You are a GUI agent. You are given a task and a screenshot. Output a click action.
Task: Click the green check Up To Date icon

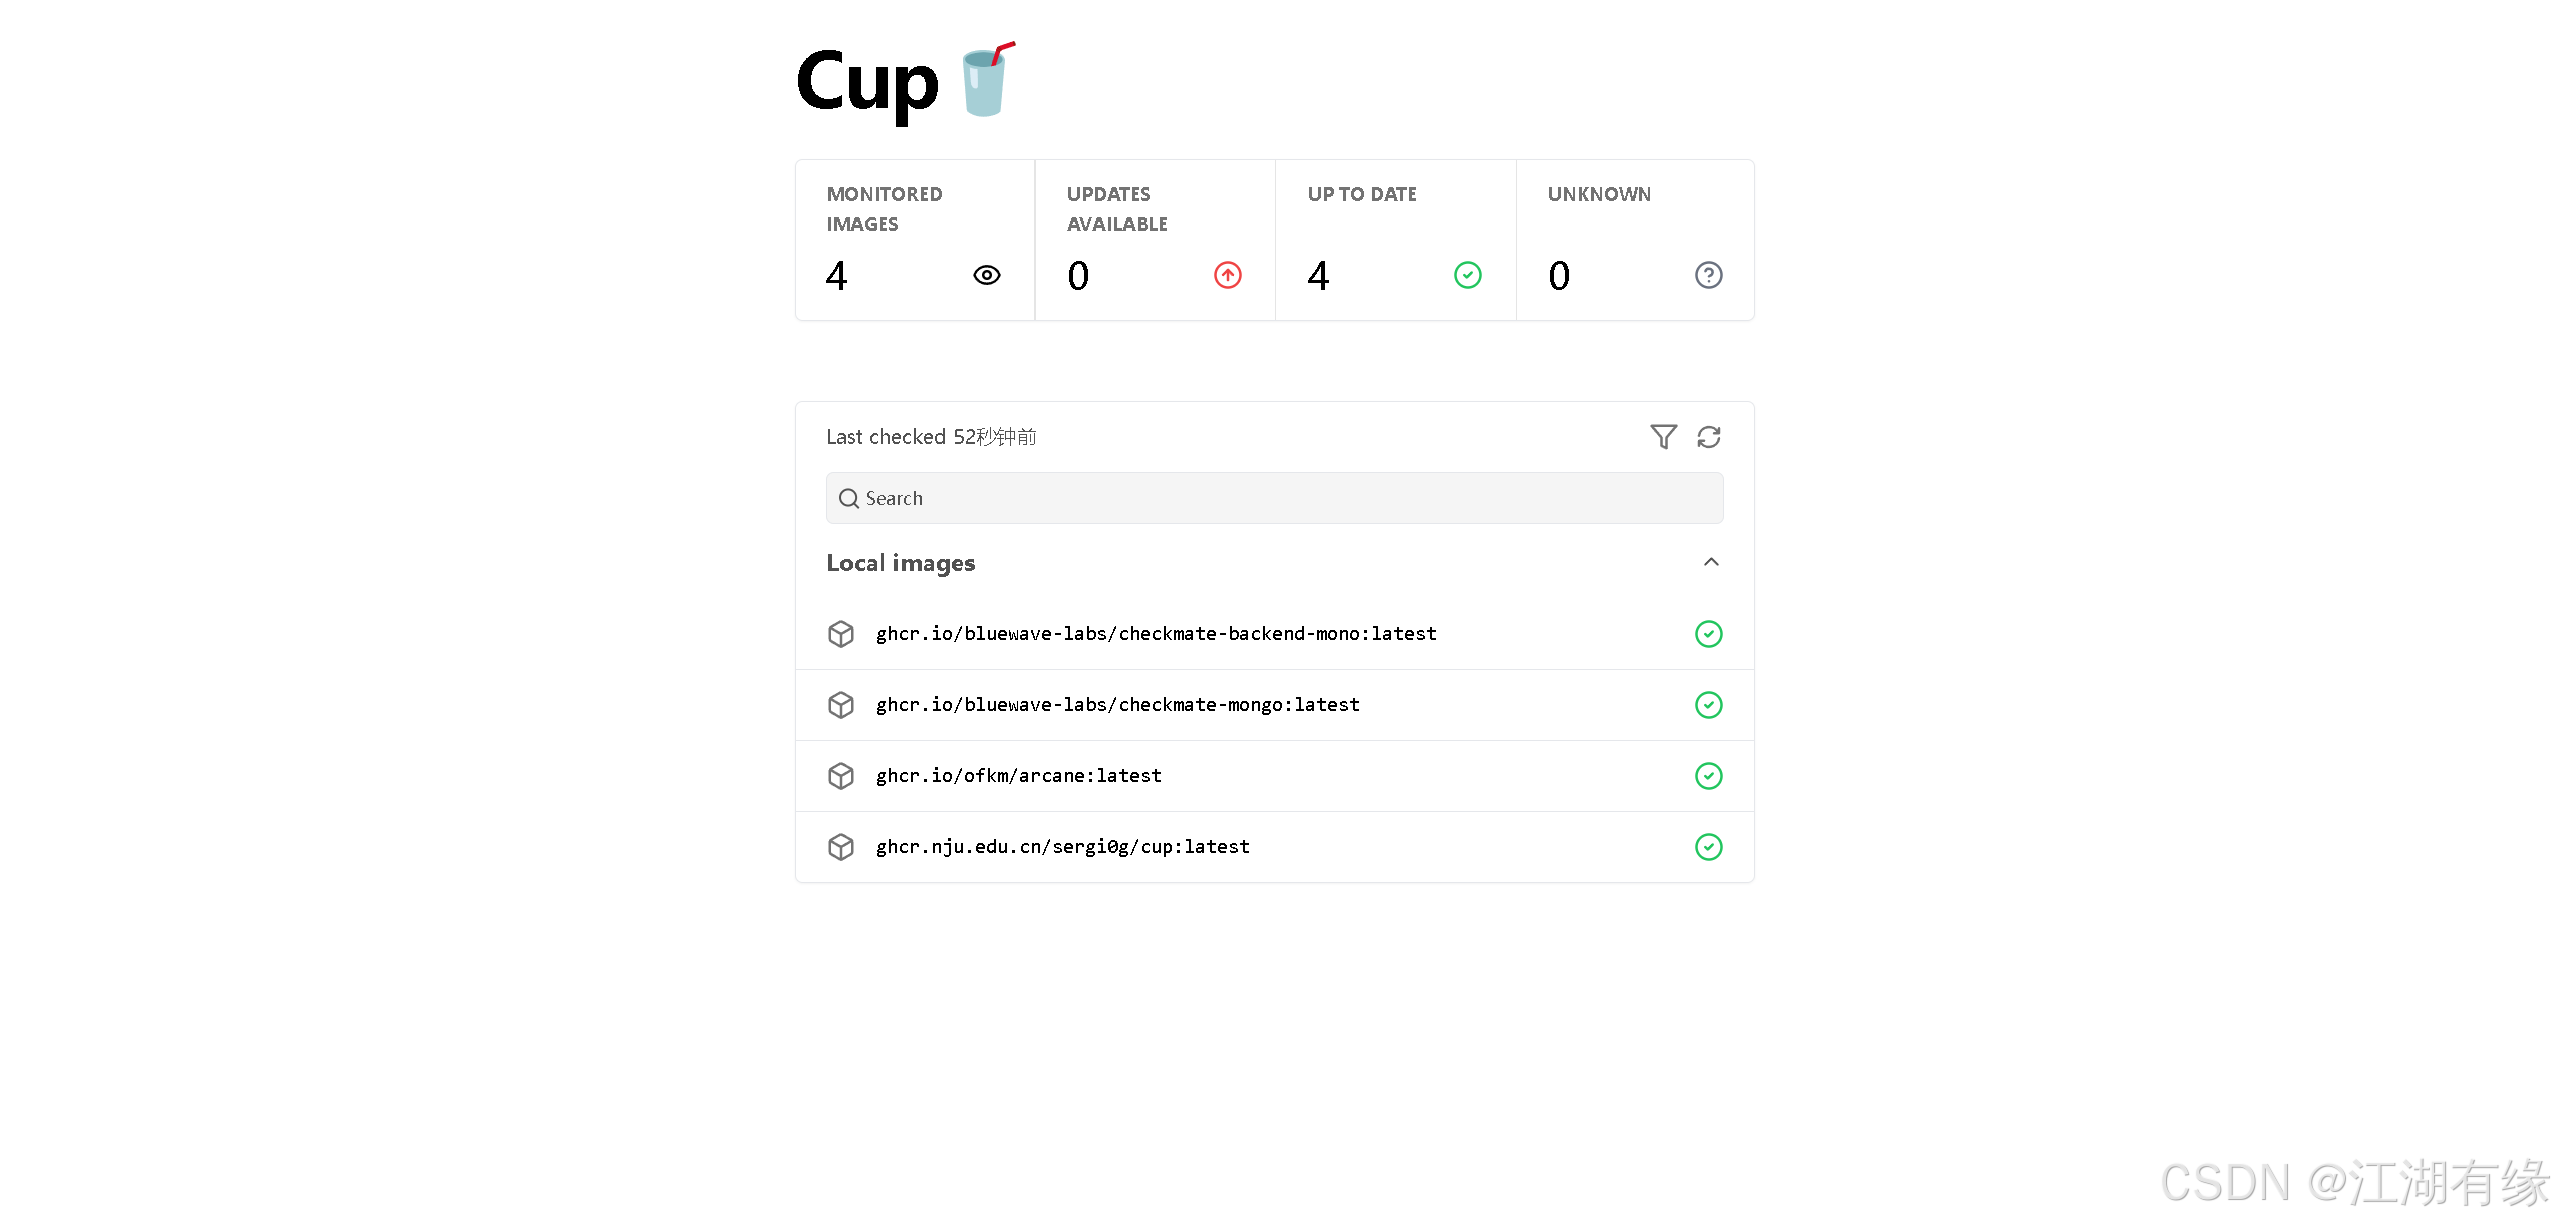(1467, 275)
